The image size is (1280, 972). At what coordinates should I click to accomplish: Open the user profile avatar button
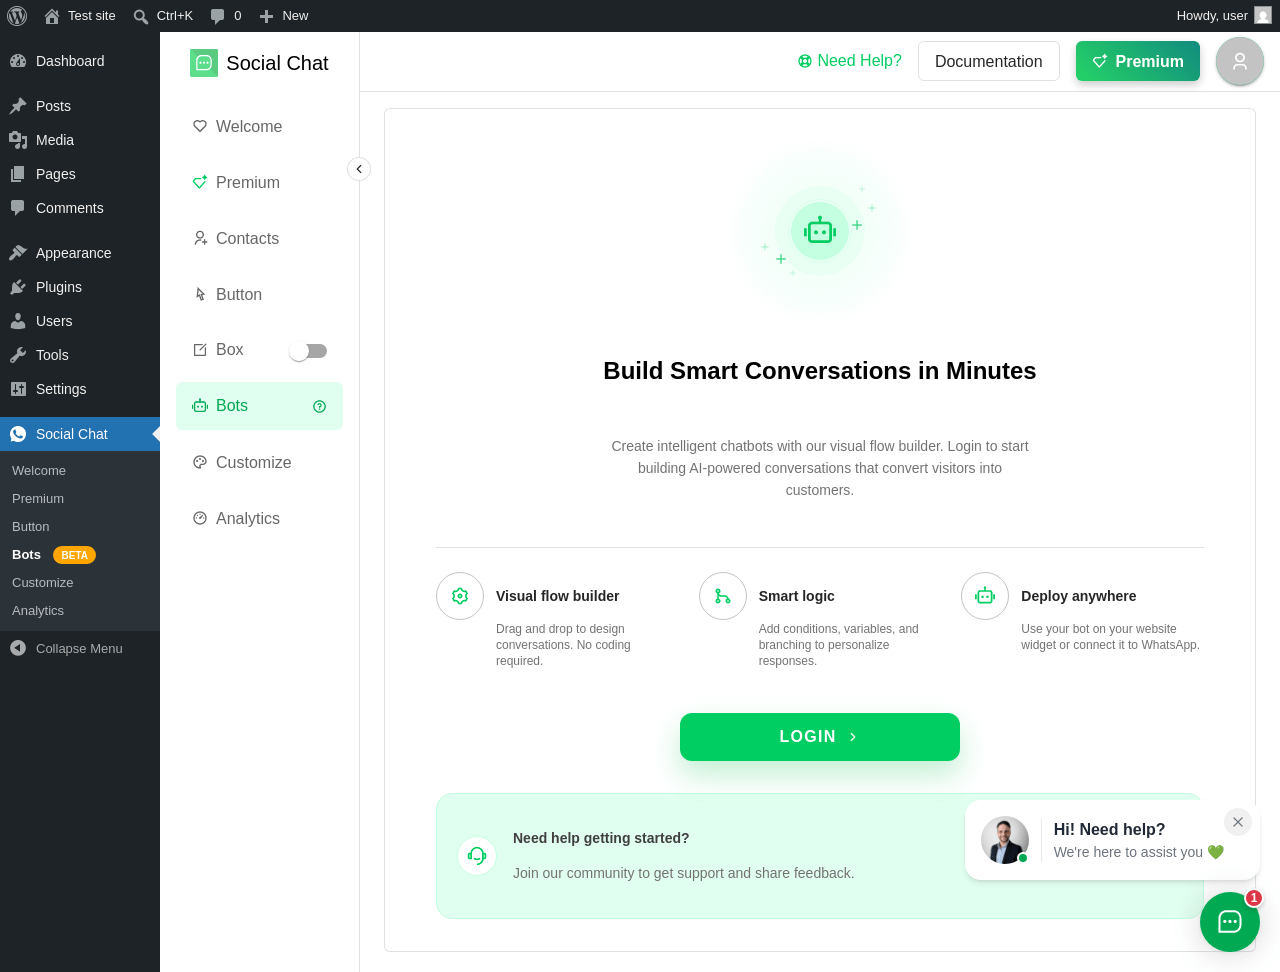(1240, 61)
